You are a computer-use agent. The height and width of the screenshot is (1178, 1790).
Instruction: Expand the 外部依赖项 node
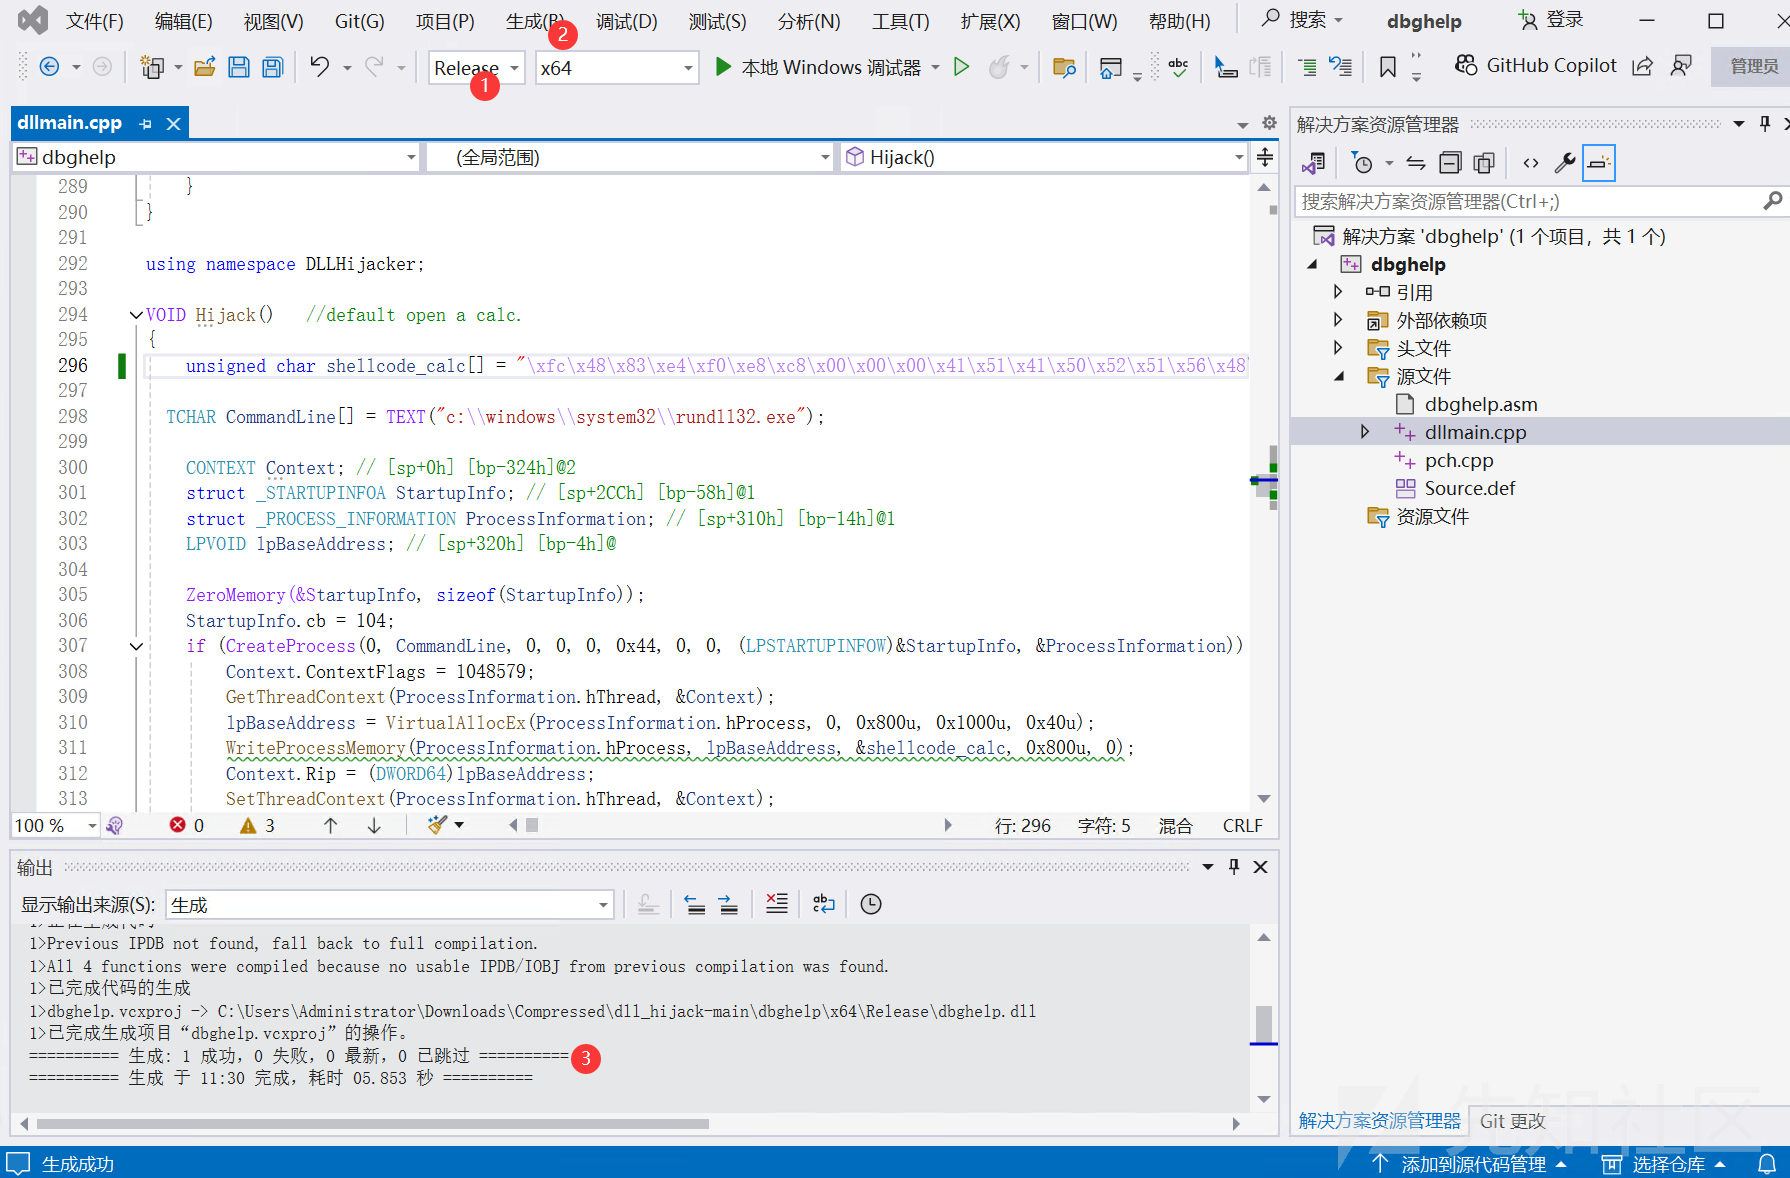(1338, 320)
